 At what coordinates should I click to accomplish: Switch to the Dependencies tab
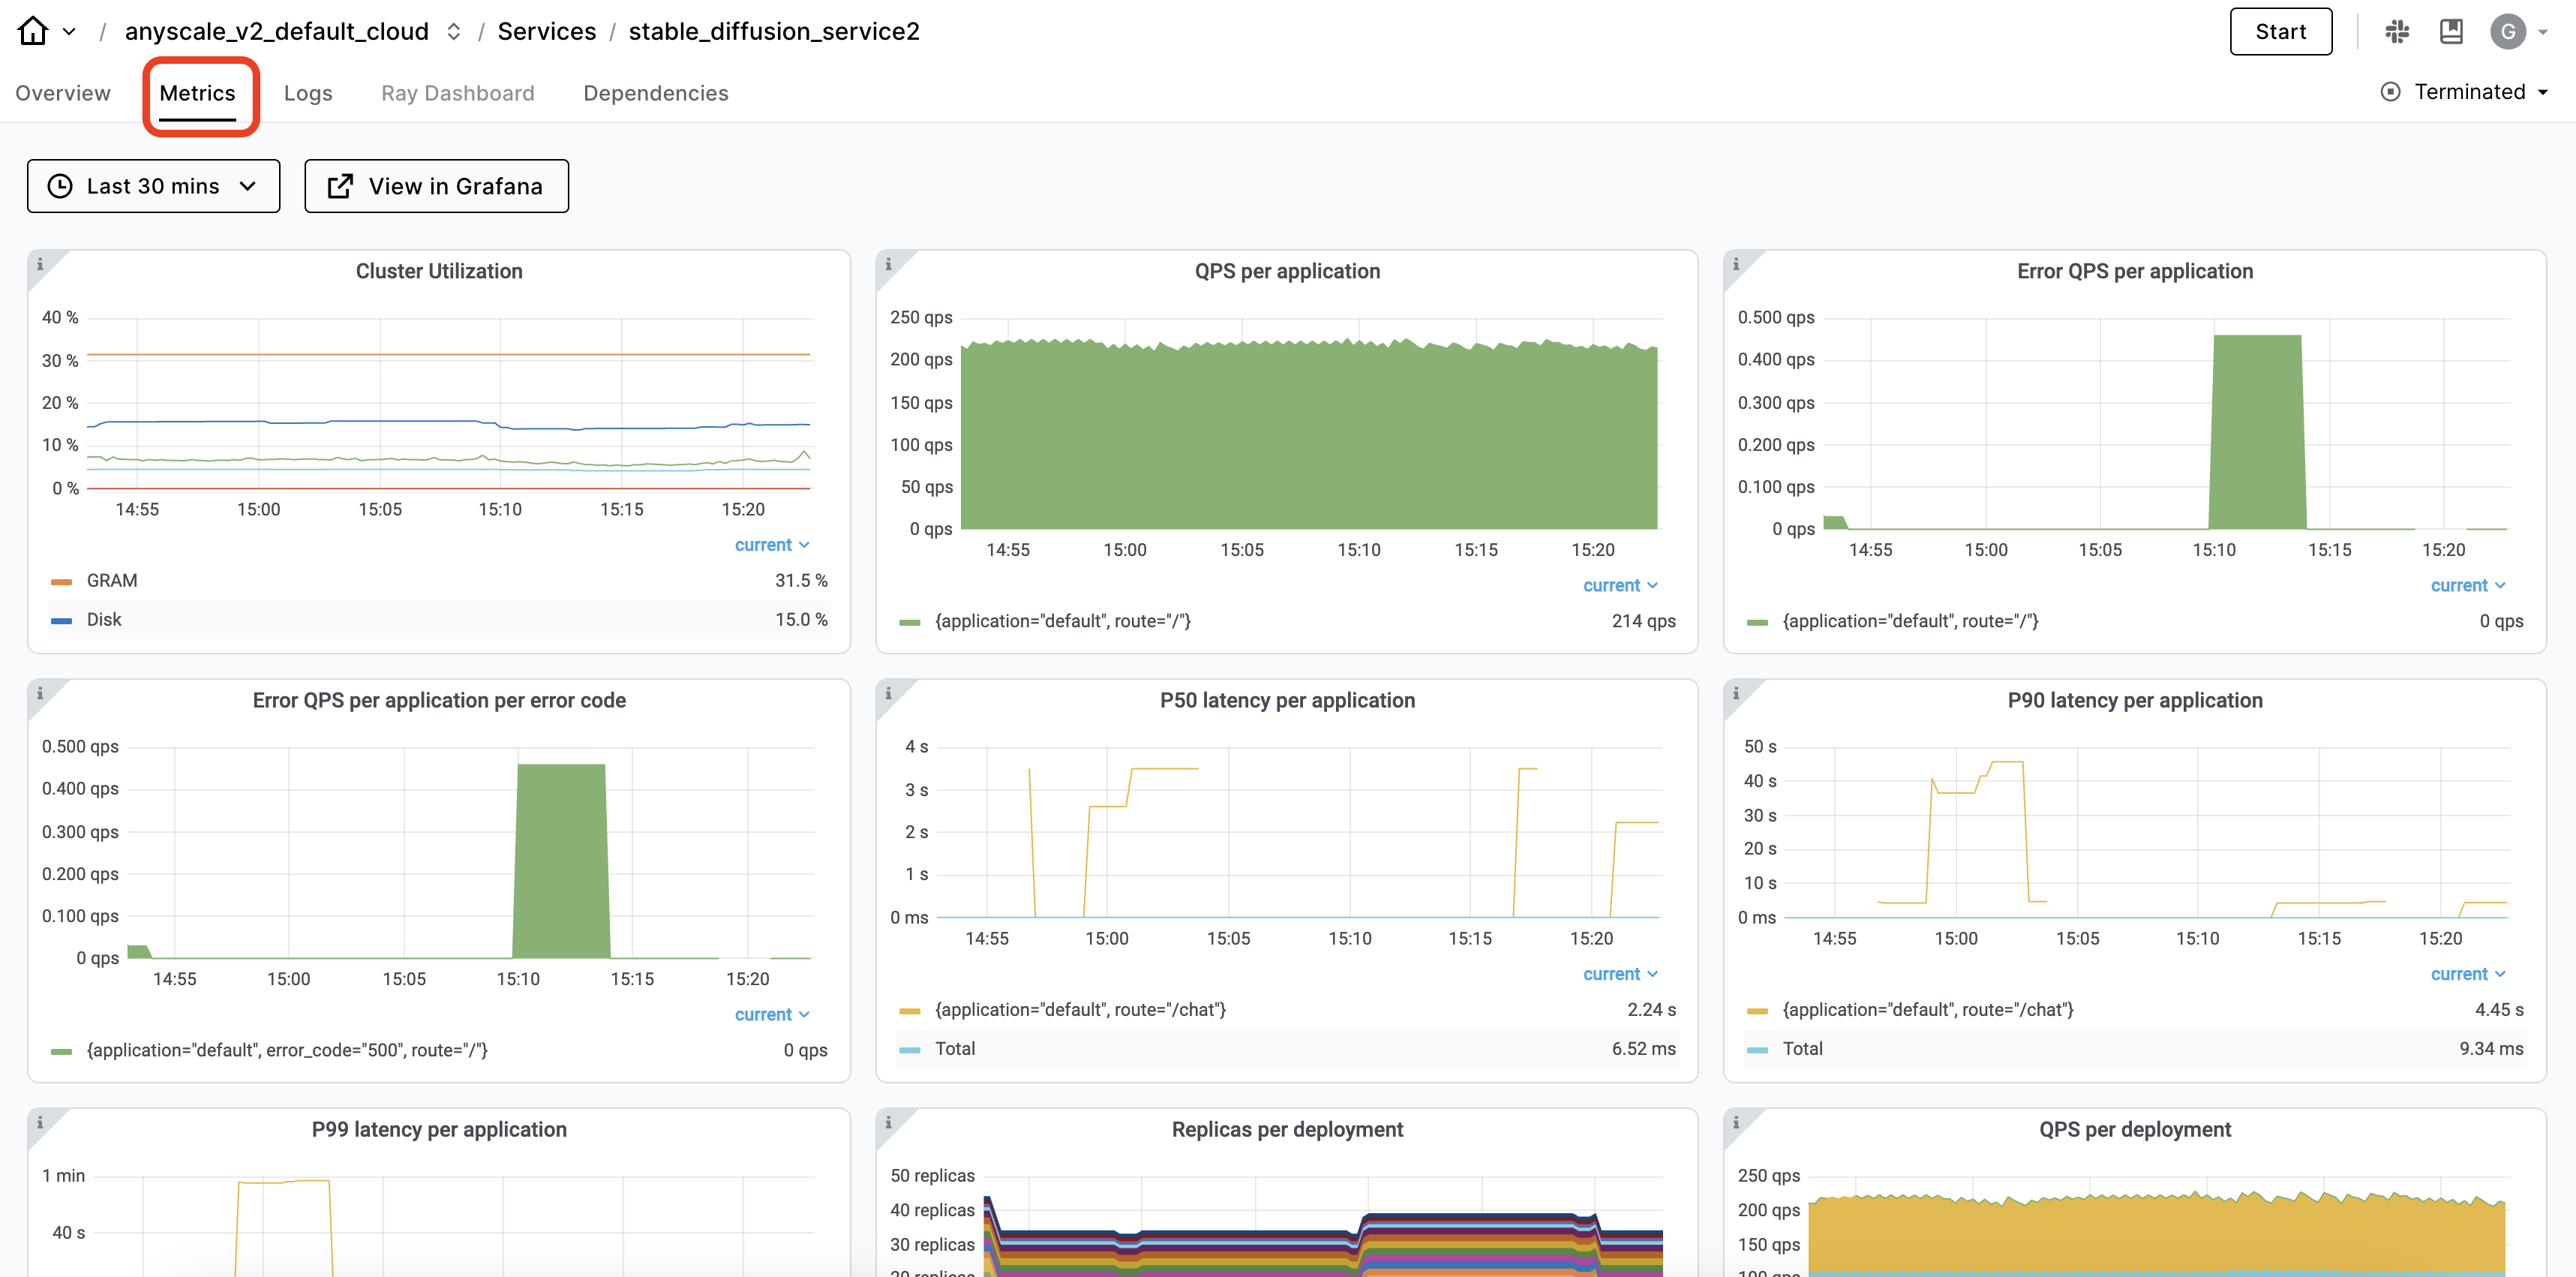[655, 93]
